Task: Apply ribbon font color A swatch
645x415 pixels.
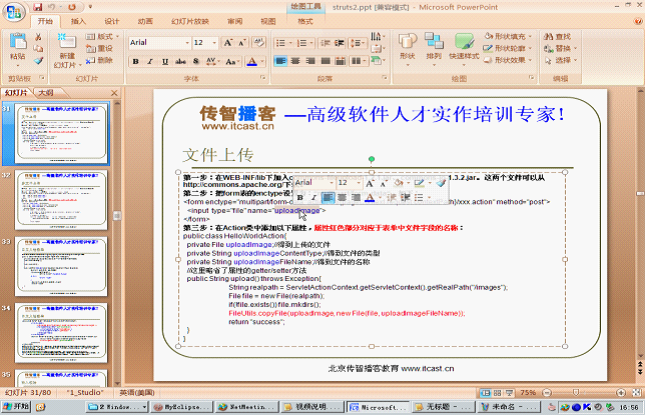Action: (x=252, y=62)
